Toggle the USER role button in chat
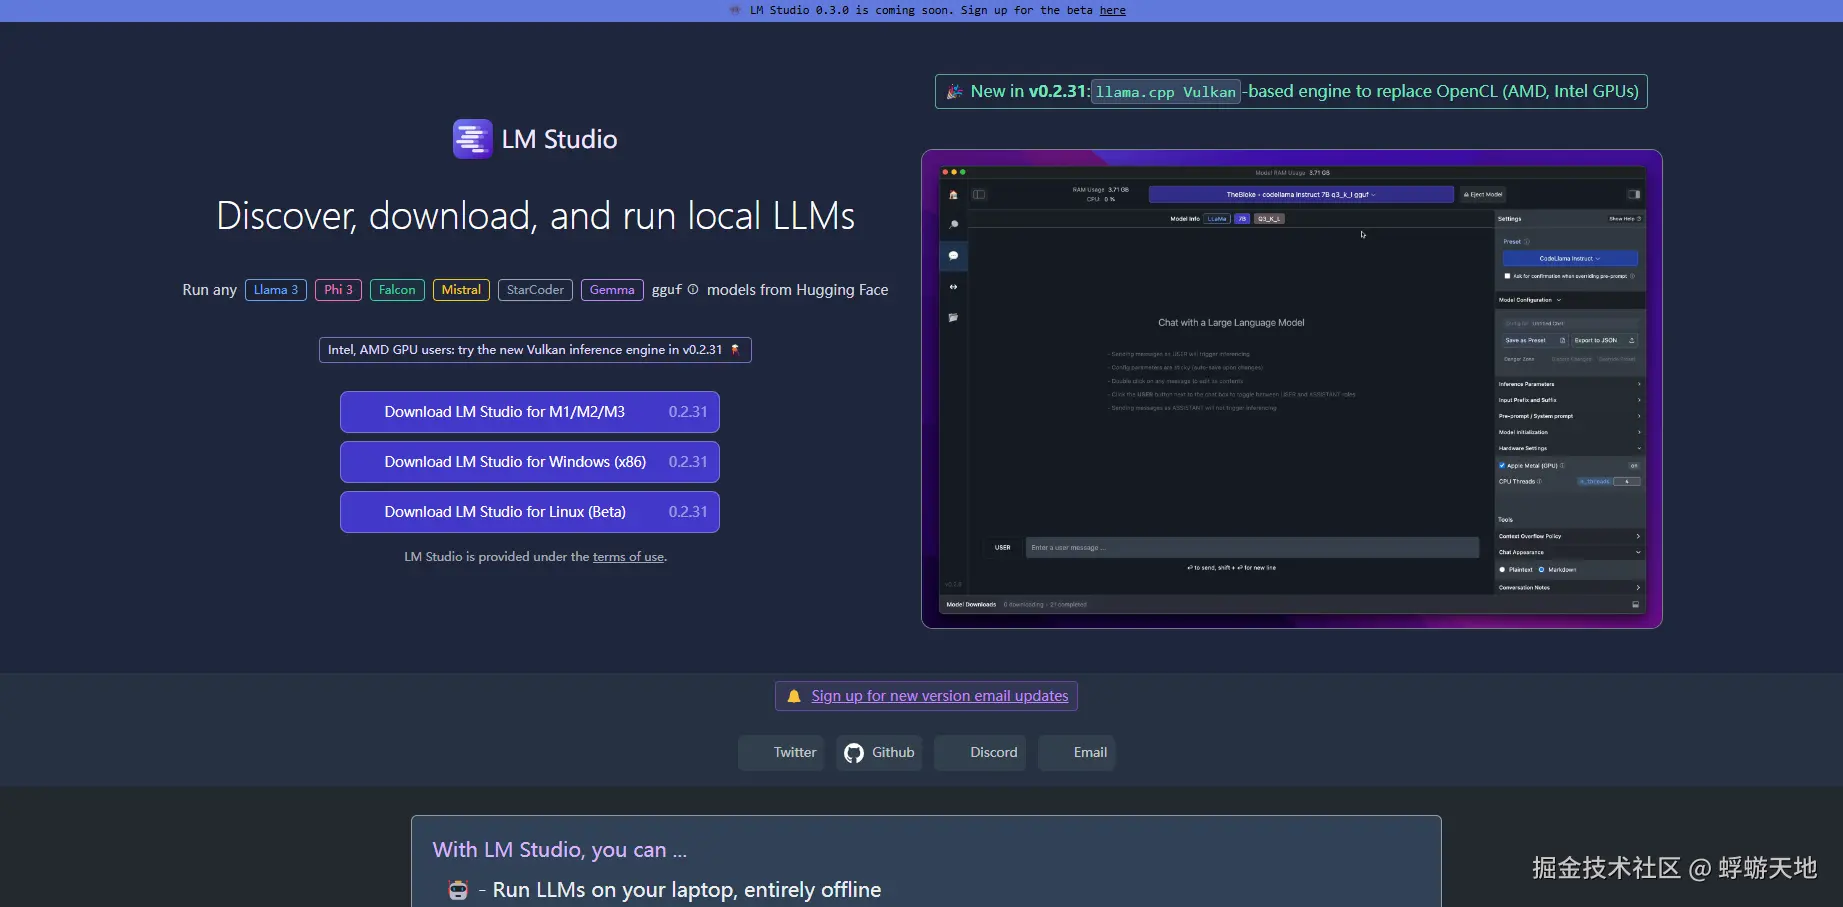 pos(1003,548)
